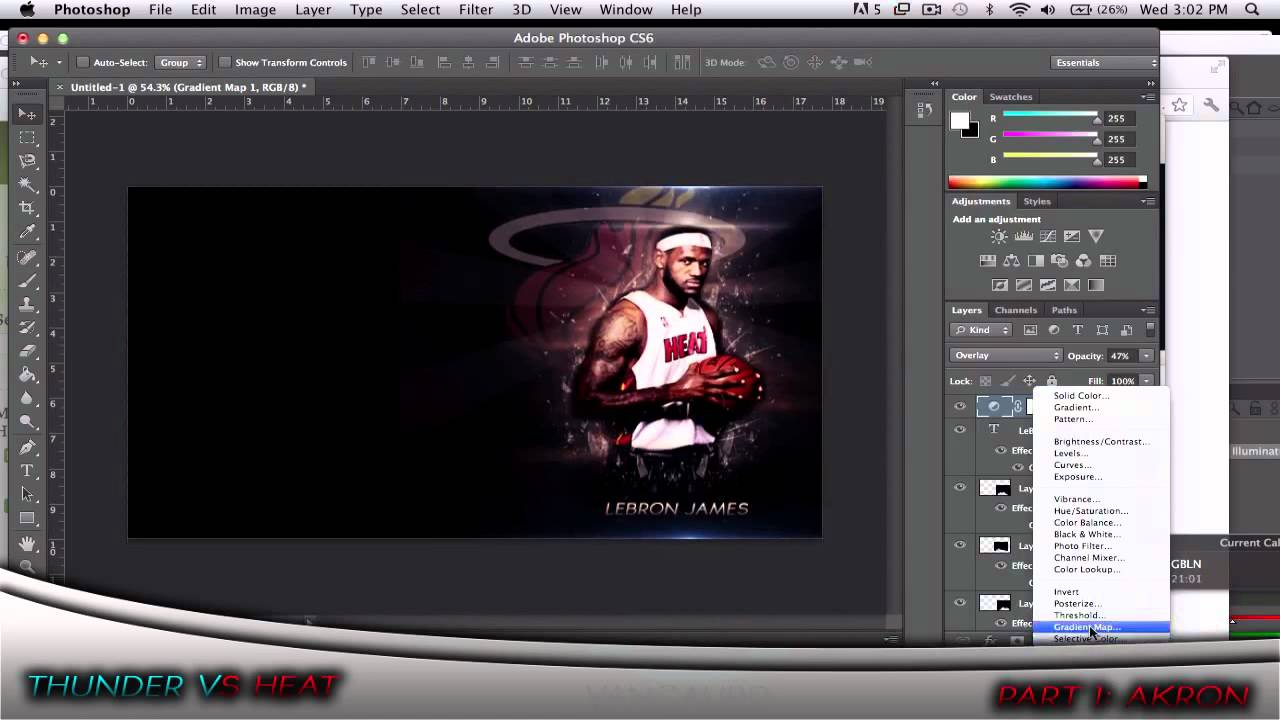Select the Healing Brush tool
The height and width of the screenshot is (720, 1280).
coord(28,258)
